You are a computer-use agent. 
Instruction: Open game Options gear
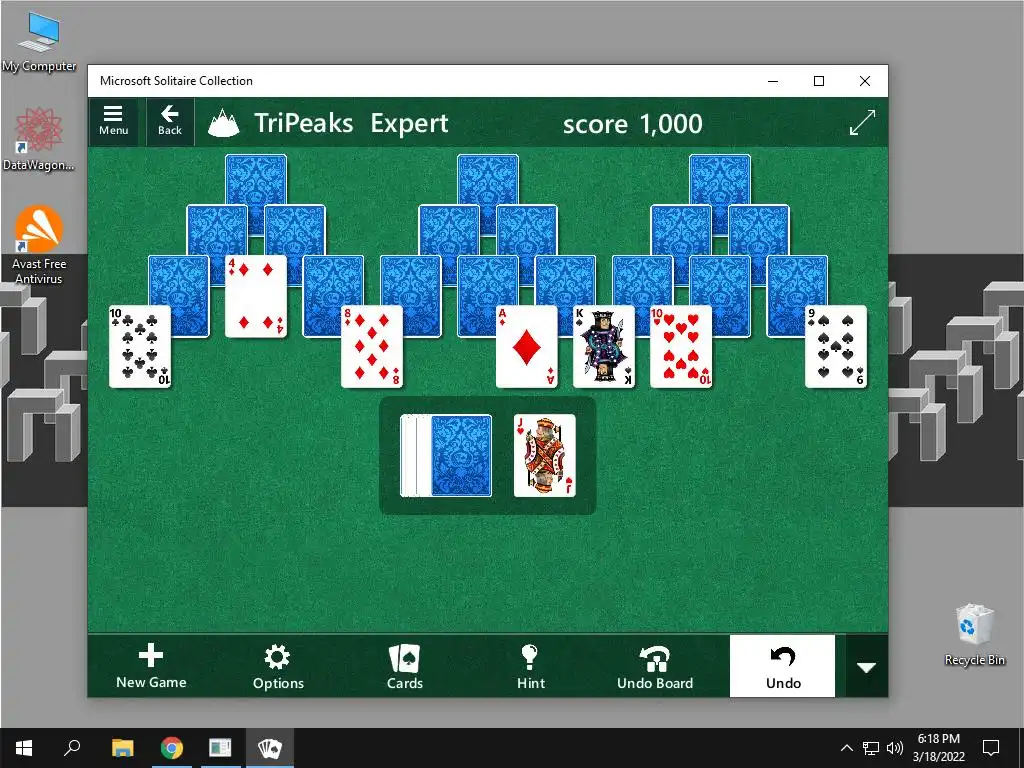tap(278, 665)
